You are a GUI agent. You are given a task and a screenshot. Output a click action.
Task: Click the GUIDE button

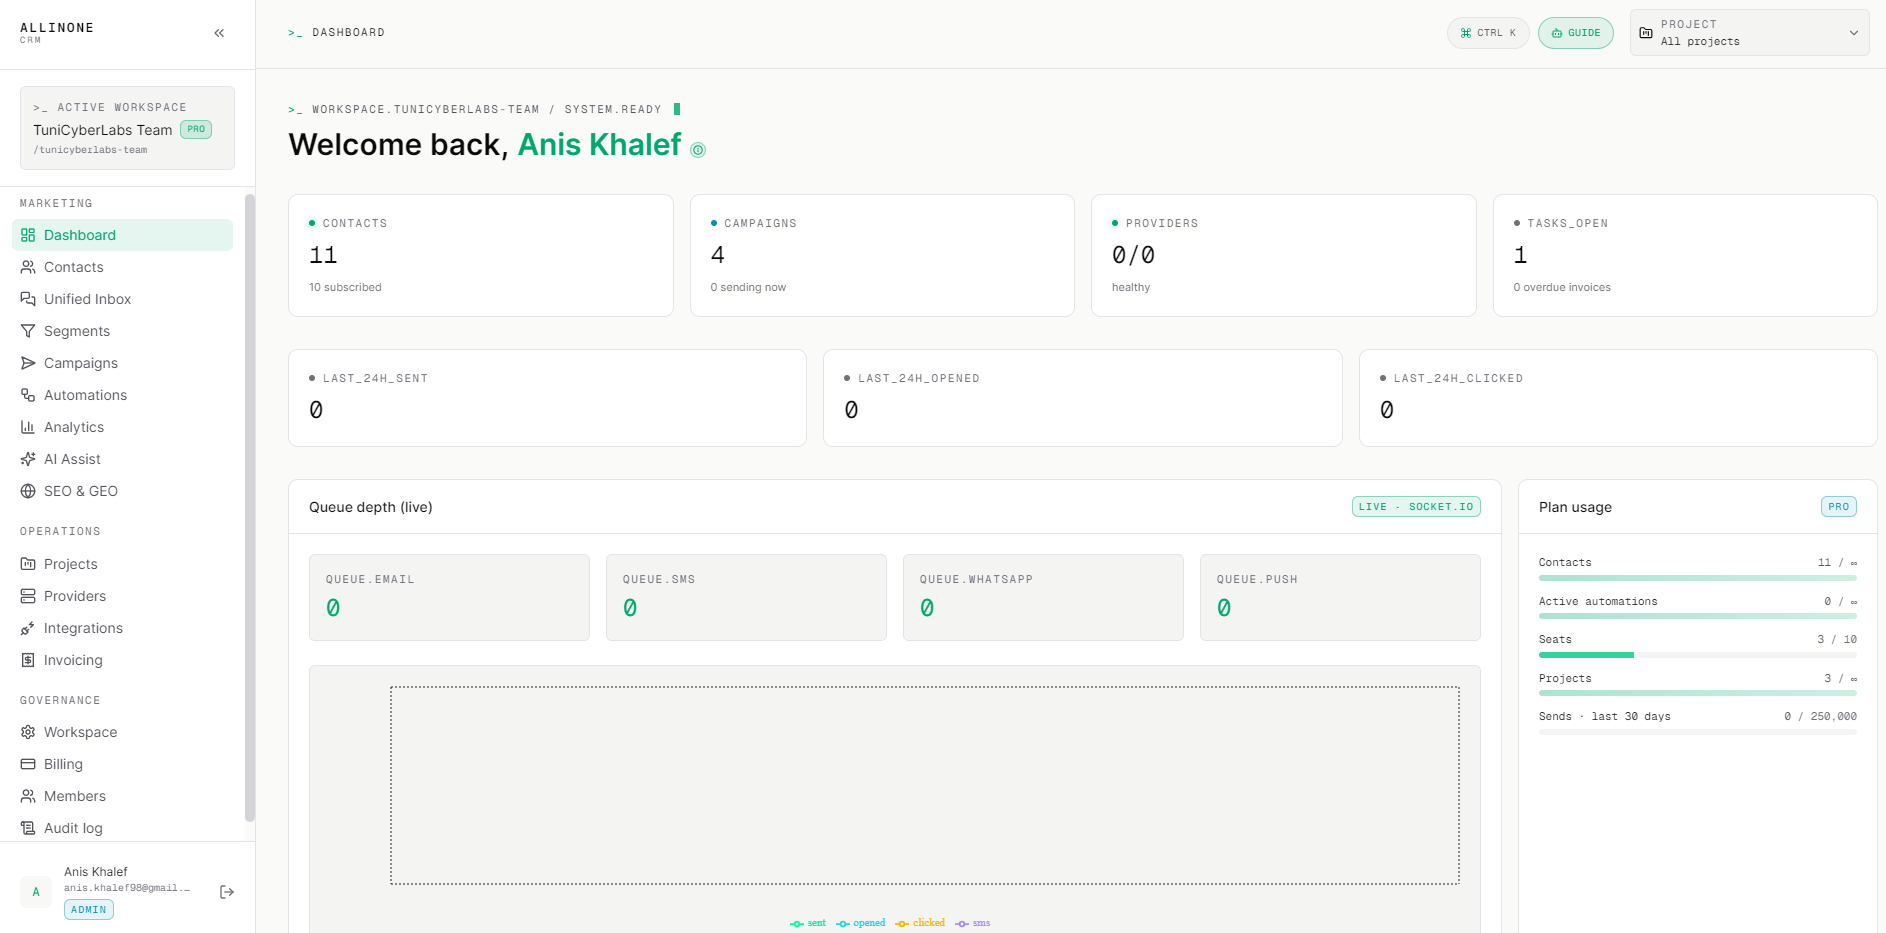pyautogui.click(x=1575, y=33)
